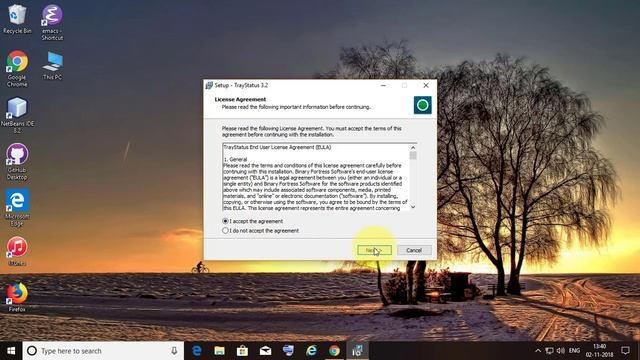Click the microphone icon in the search box
Screen dimensions: 640x360
[x=174, y=351]
